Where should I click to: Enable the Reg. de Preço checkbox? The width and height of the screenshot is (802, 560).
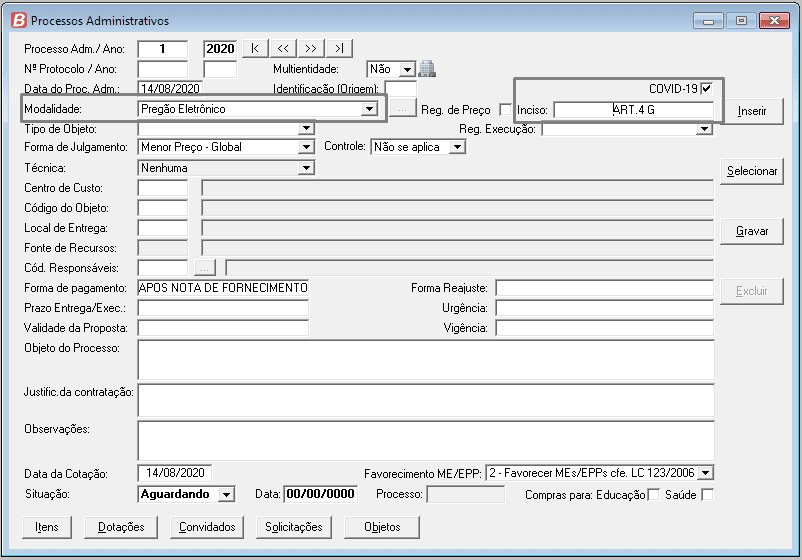tap(505, 109)
